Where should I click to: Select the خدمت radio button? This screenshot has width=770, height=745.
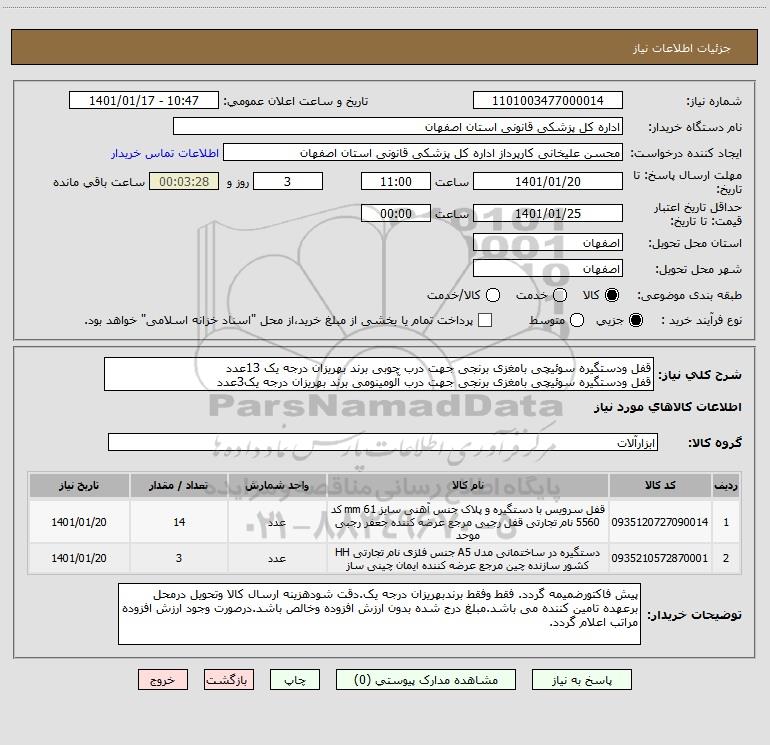coord(560,295)
